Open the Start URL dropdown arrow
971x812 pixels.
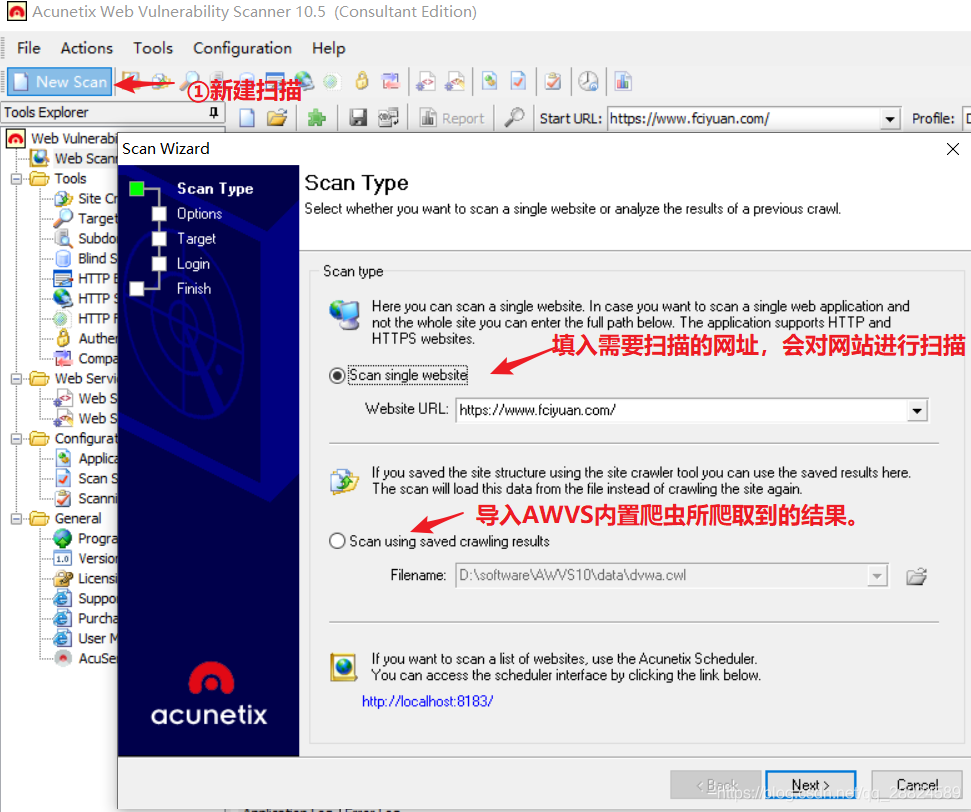[890, 118]
